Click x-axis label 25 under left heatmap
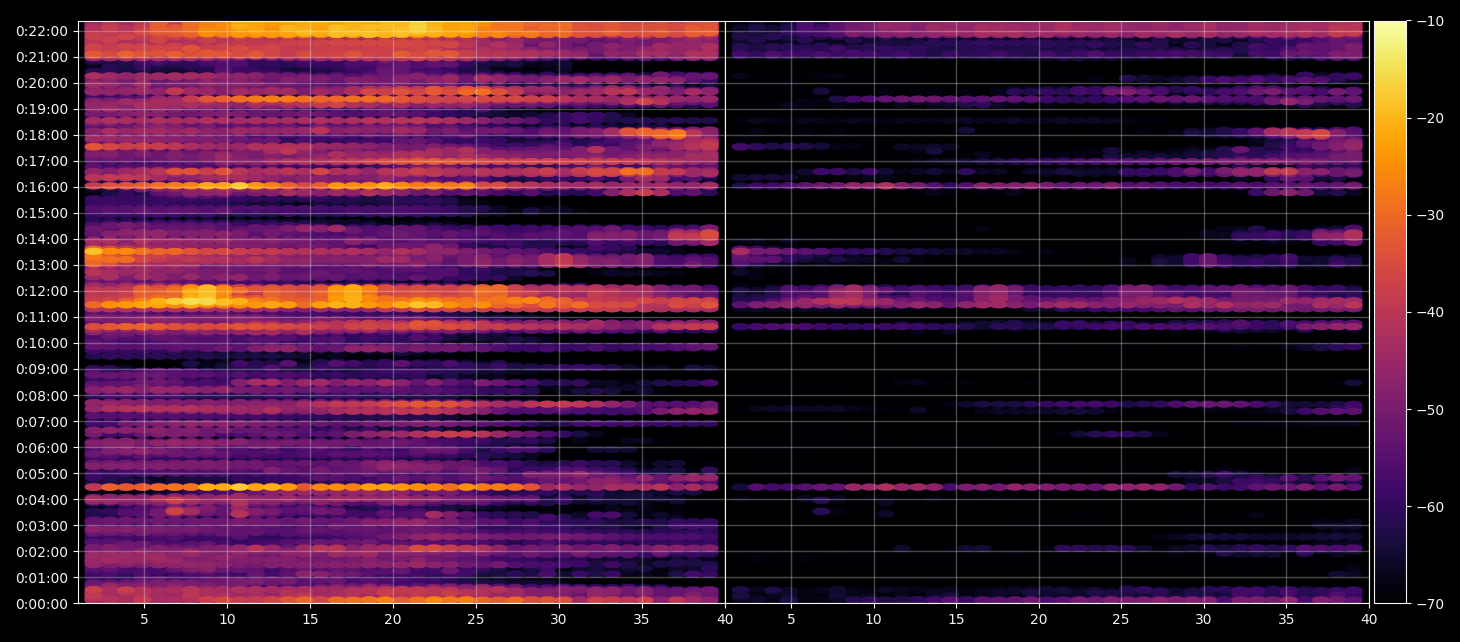1460x642 pixels. point(476,620)
